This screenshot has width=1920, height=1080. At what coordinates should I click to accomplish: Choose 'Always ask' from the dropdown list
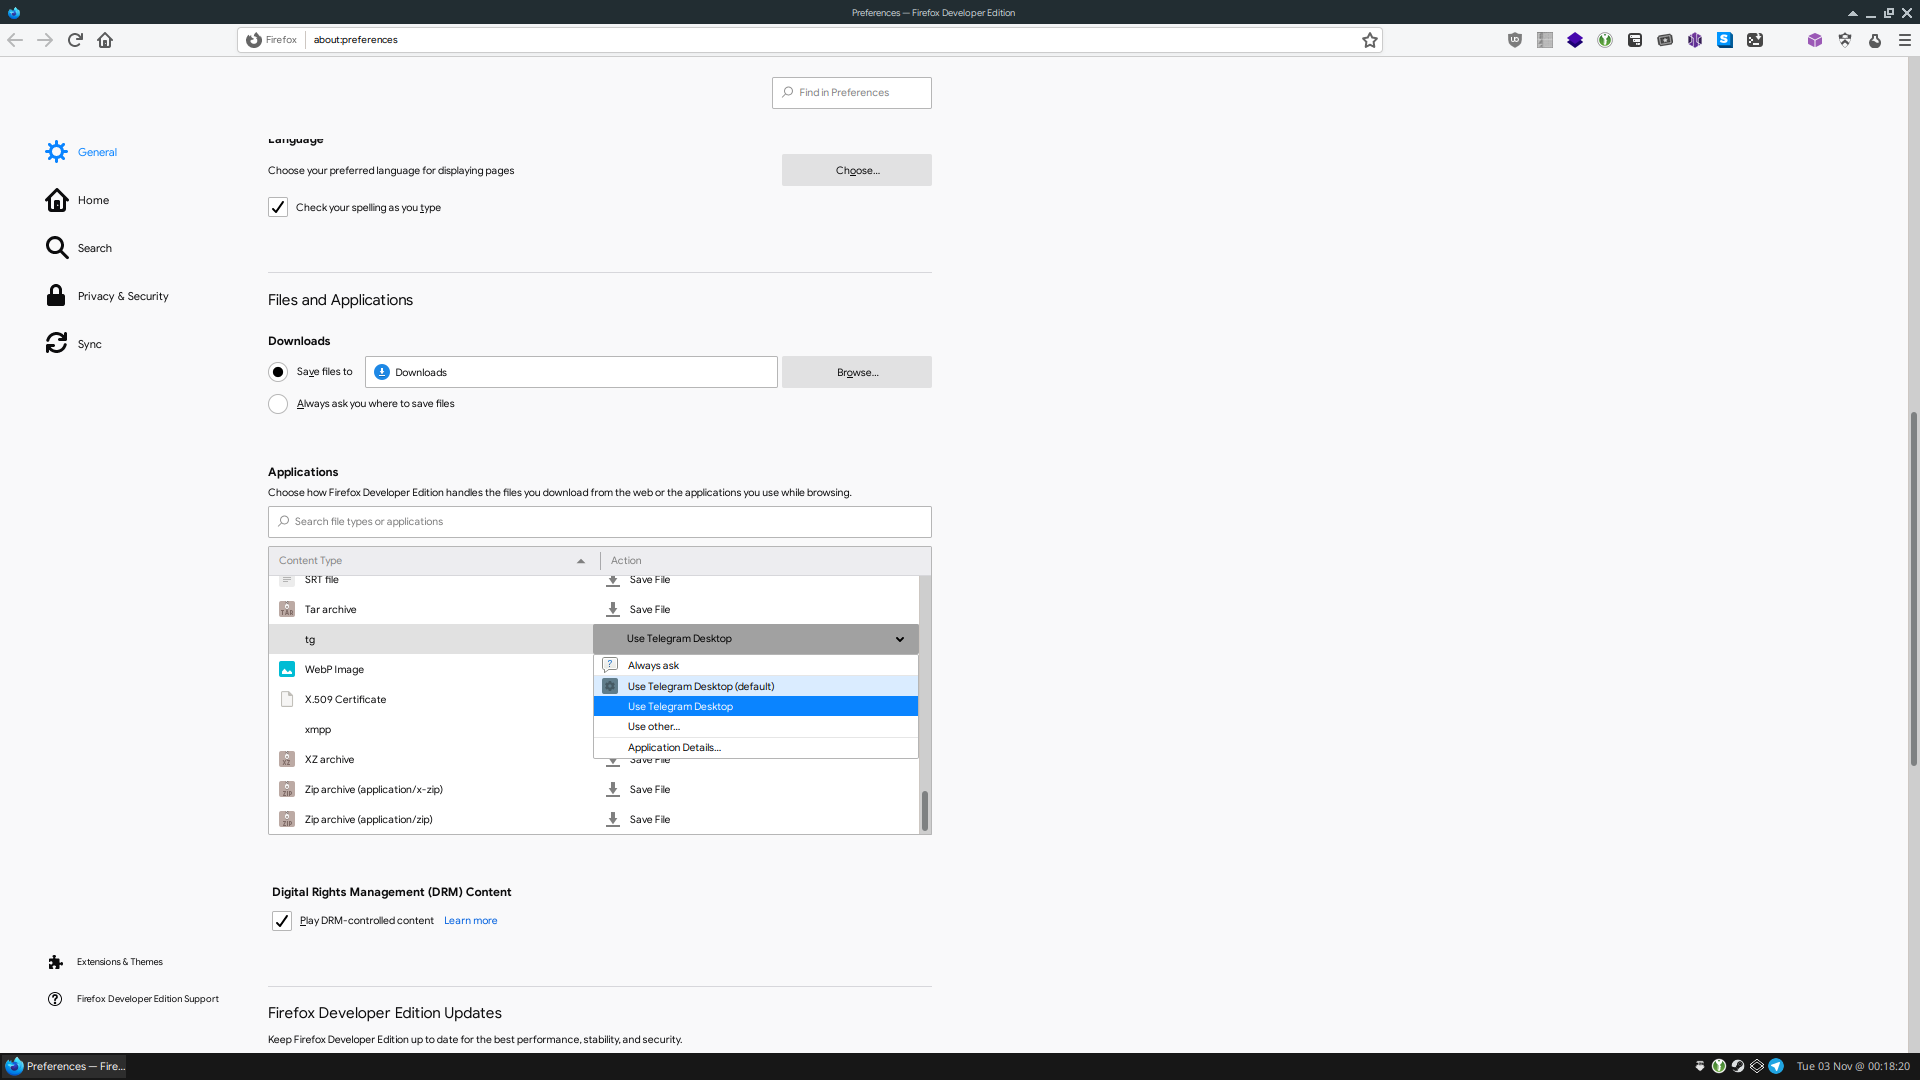tap(653, 666)
